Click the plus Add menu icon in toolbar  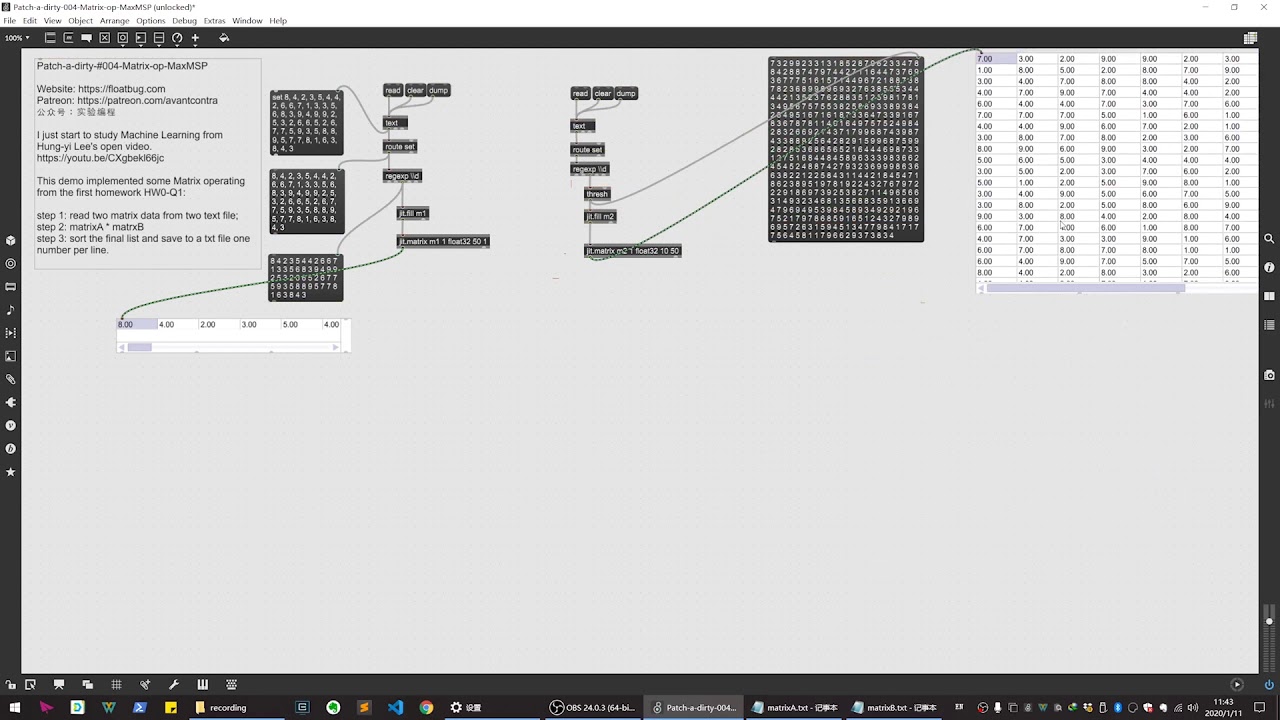tap(195, 38)
